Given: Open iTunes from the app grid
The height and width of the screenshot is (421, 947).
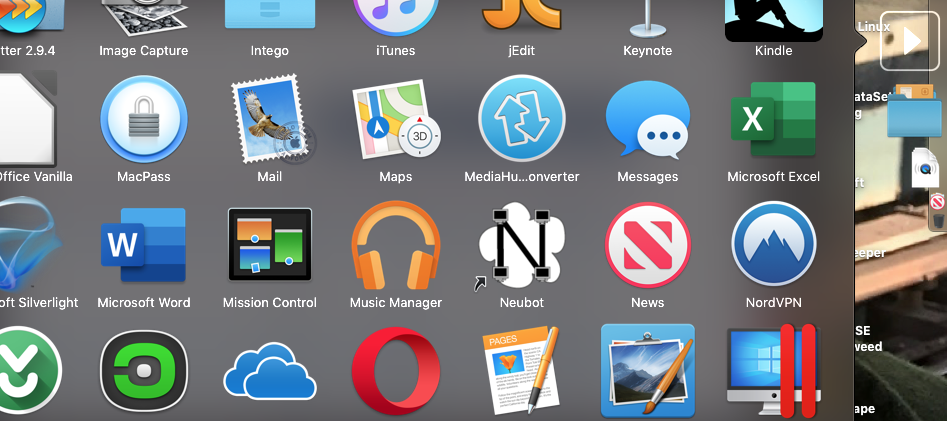Looking at the screenshot, I should click(x=396, y=17).
